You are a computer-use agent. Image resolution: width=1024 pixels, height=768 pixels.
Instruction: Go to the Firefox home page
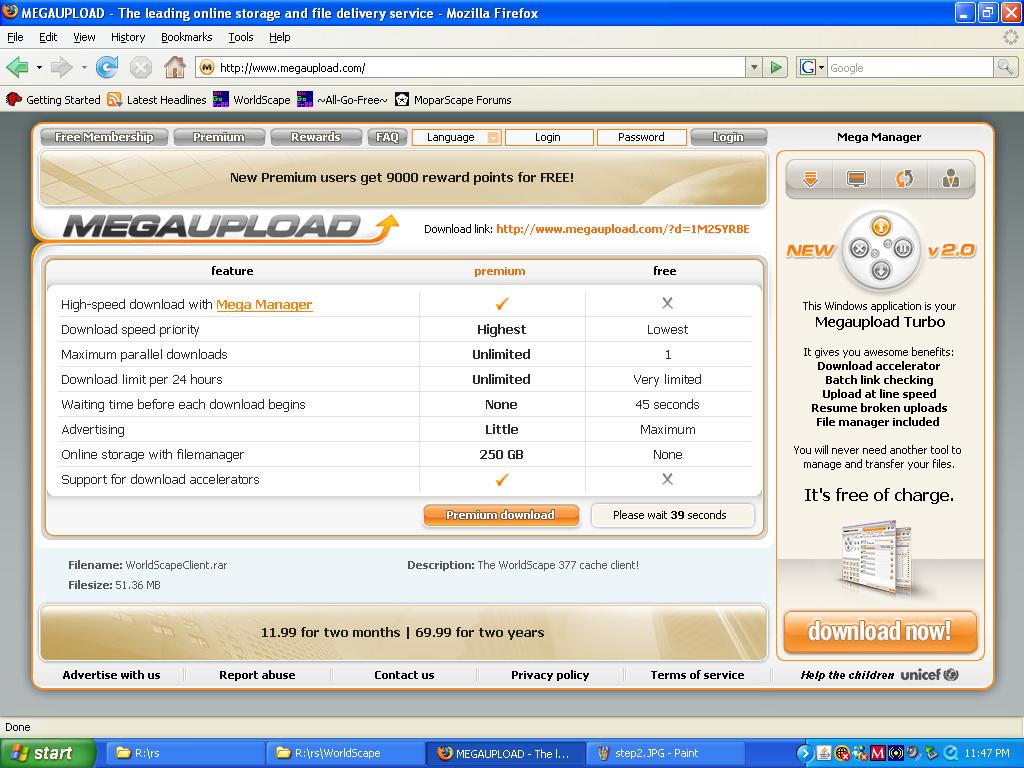pyautogui.click(x=174, y=67)
